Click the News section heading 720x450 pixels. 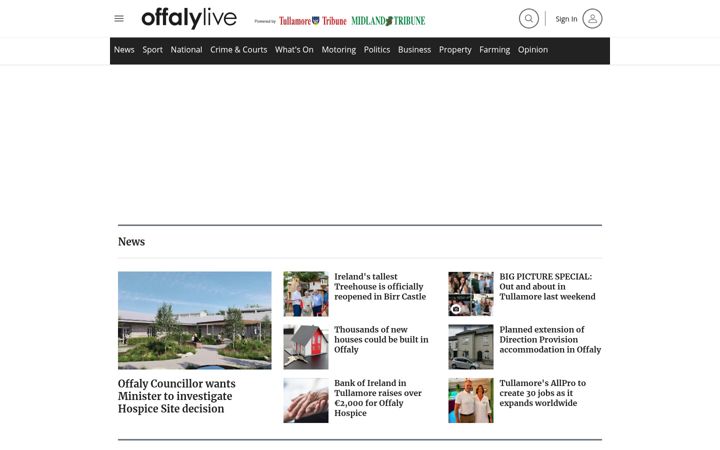tap(131, 242)
